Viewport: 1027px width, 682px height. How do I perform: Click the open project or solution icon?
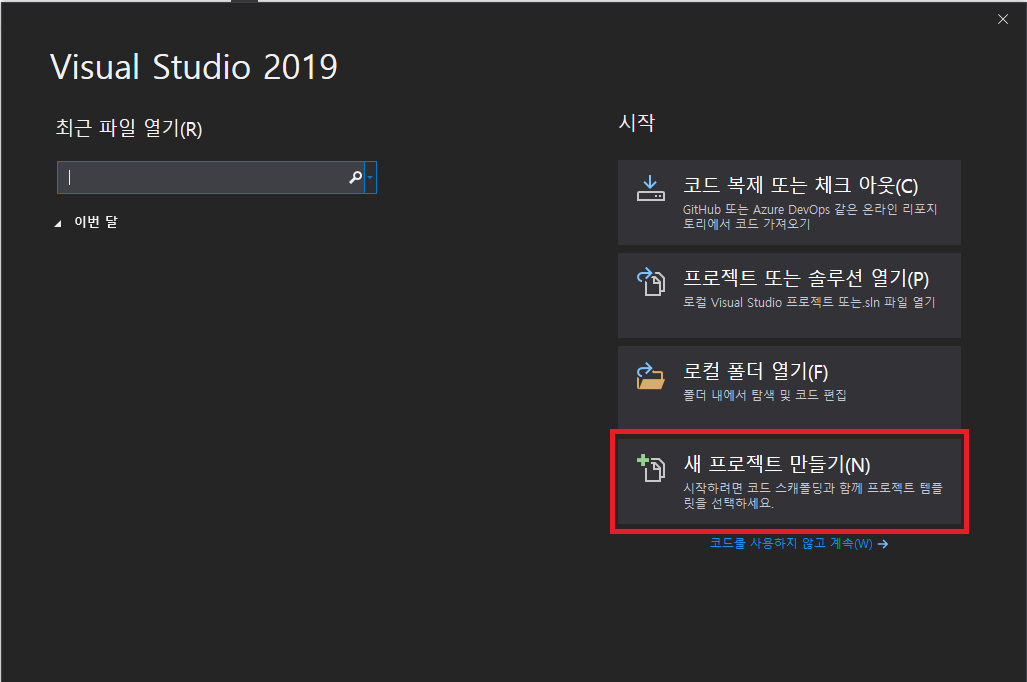tap(650, 281)
